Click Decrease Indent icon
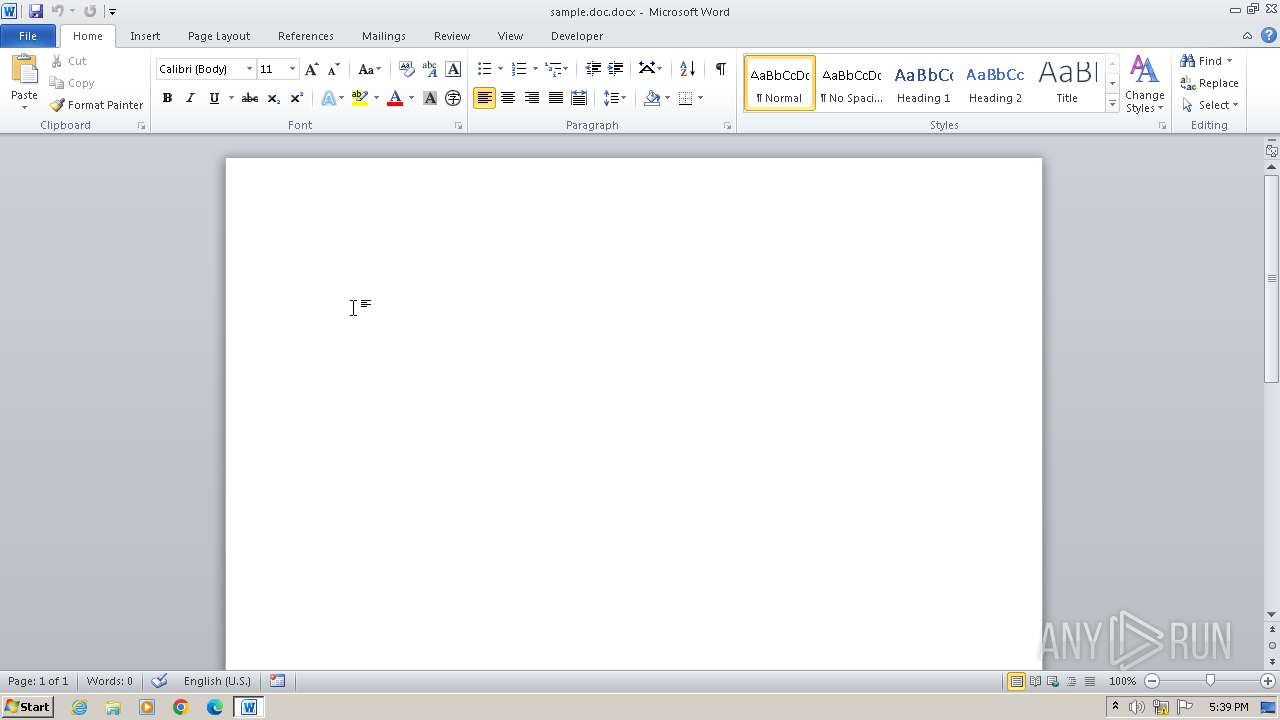This screenshot has width=1280, height=720. 593,69
